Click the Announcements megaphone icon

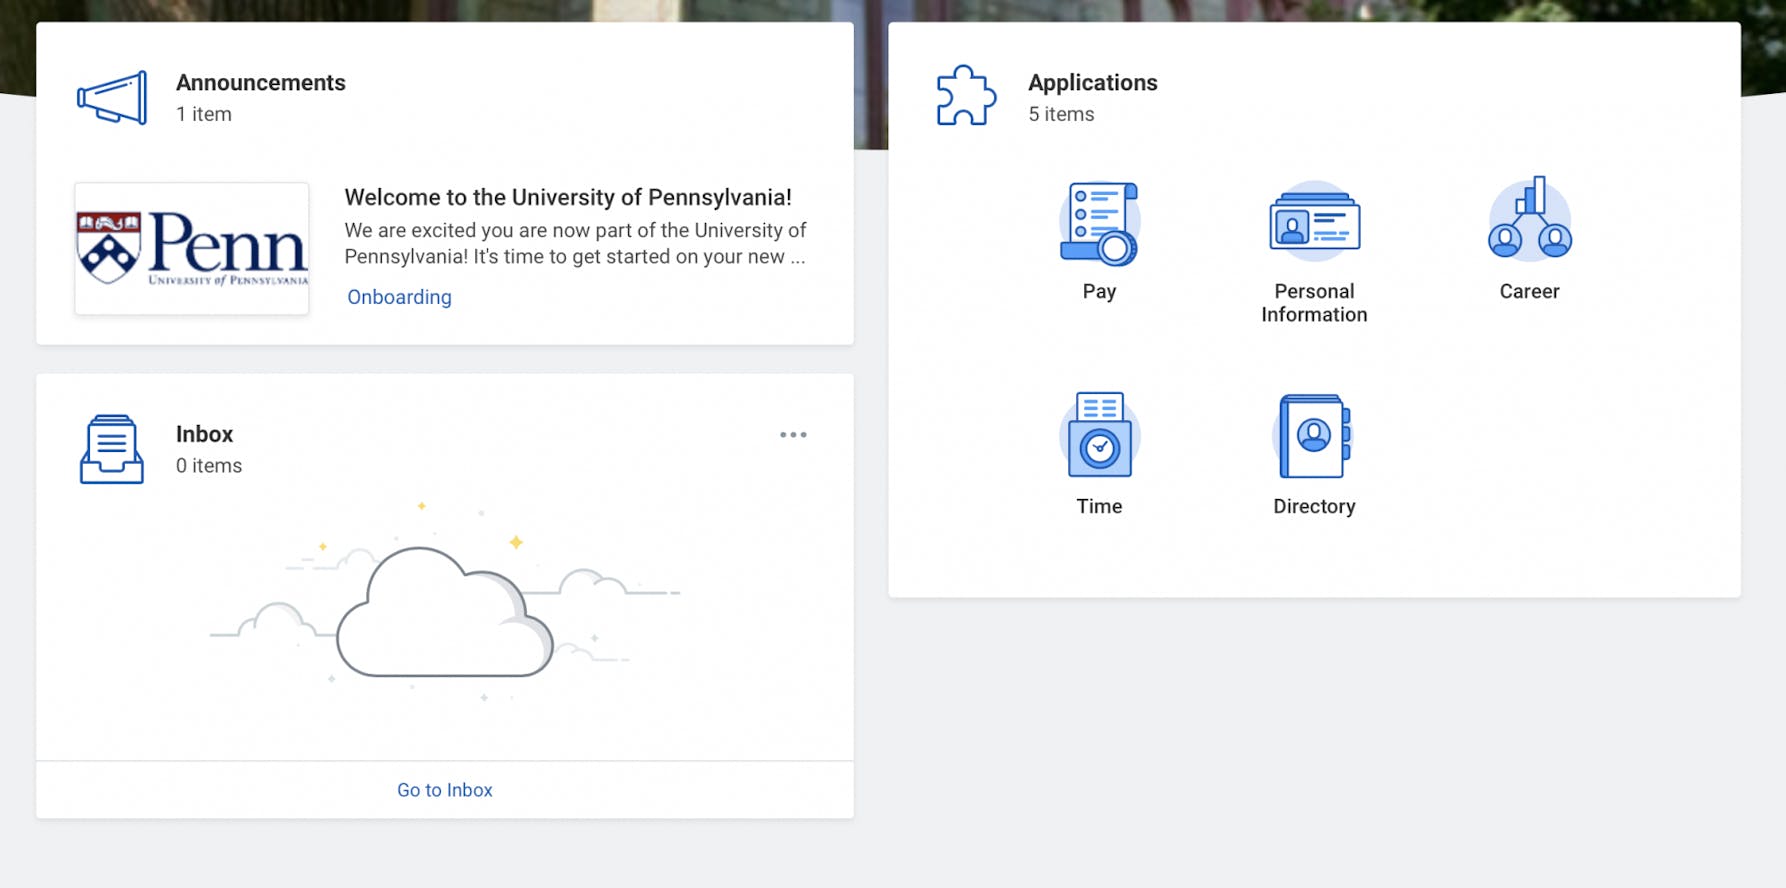pyautogui.click(x=112, y=98)
